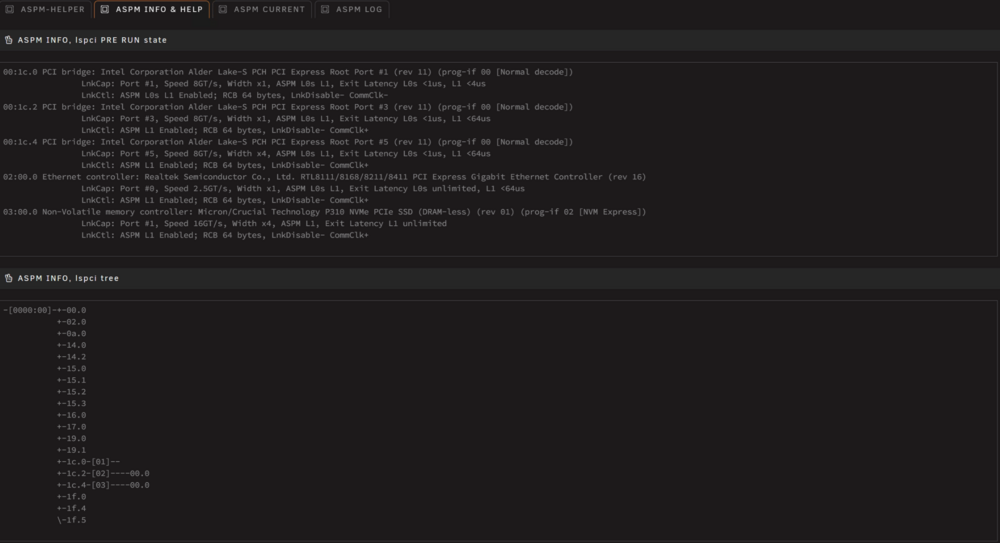Viewport: 1000px width, 543px height.
Task: Click tree row +-1f.0
Action: click(x=71, y=497)
